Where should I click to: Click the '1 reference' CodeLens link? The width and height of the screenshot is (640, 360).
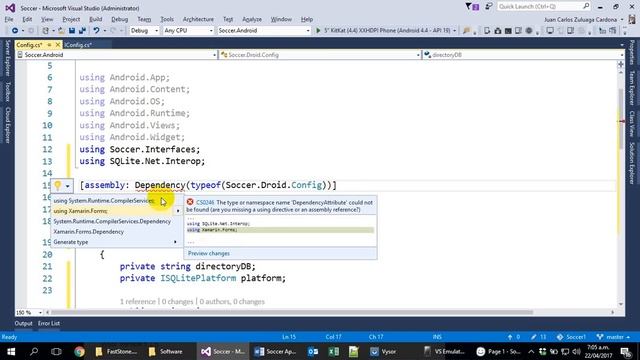coord(138,302)
